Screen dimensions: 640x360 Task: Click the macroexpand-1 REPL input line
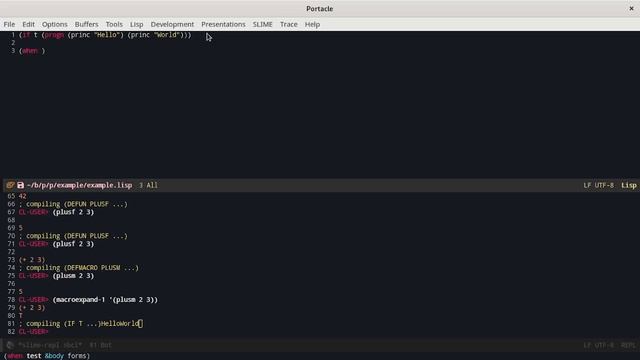105,300
